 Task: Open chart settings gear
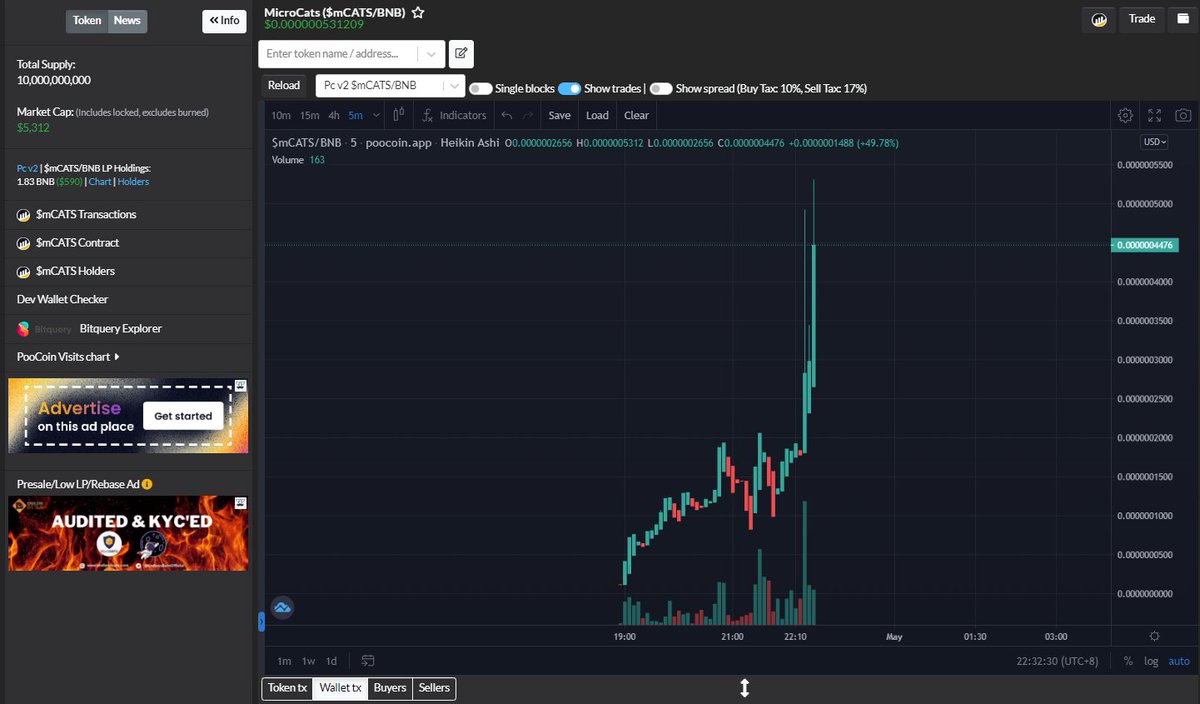click(1125, 115)
